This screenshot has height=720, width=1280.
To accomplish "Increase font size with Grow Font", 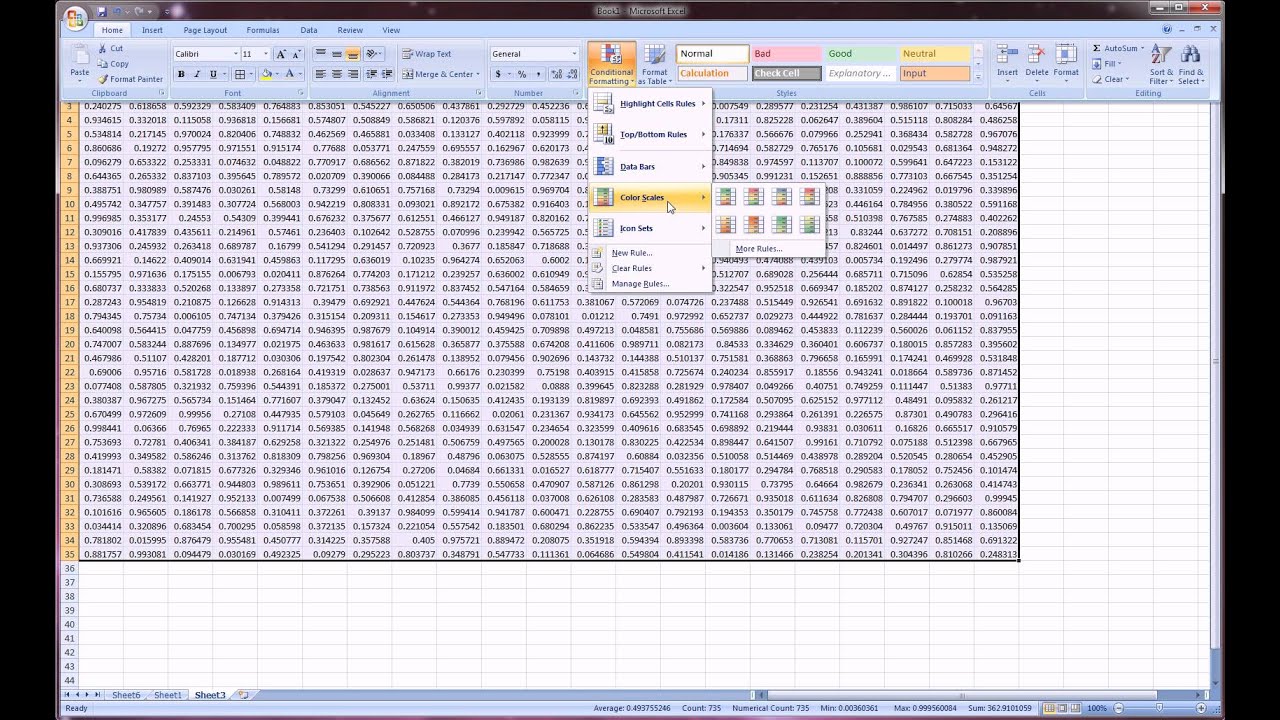I will coord(281,54).
